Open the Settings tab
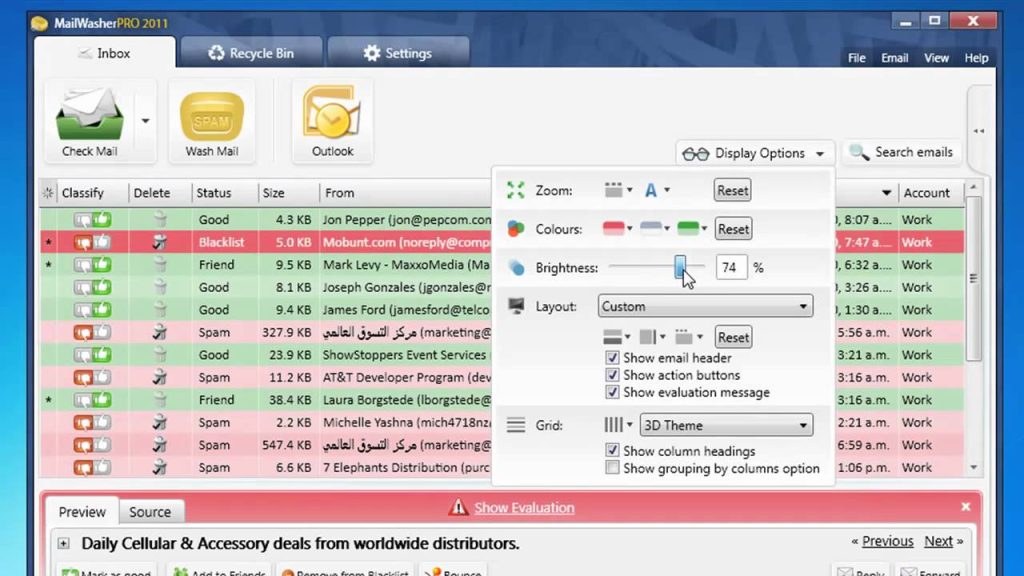 (397, 53)
